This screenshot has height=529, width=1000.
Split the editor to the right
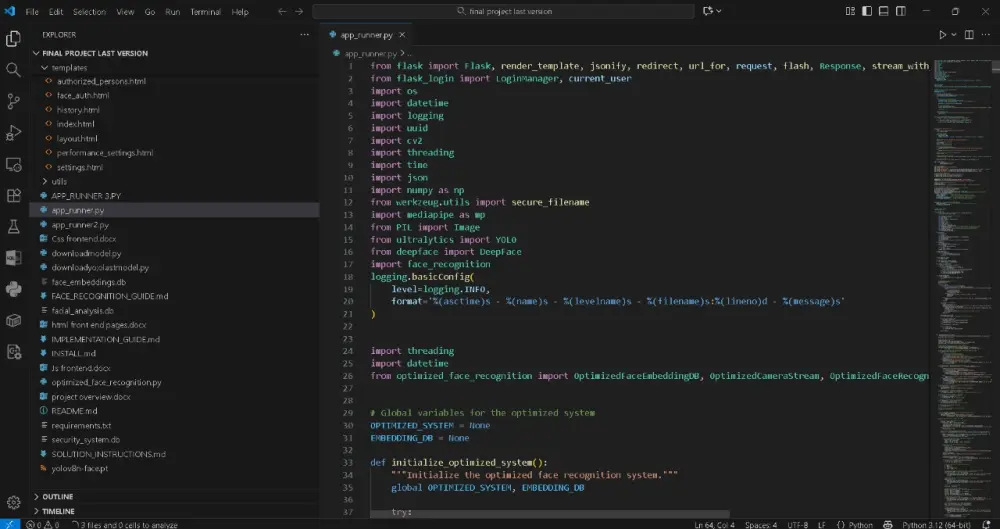[969, 34]
